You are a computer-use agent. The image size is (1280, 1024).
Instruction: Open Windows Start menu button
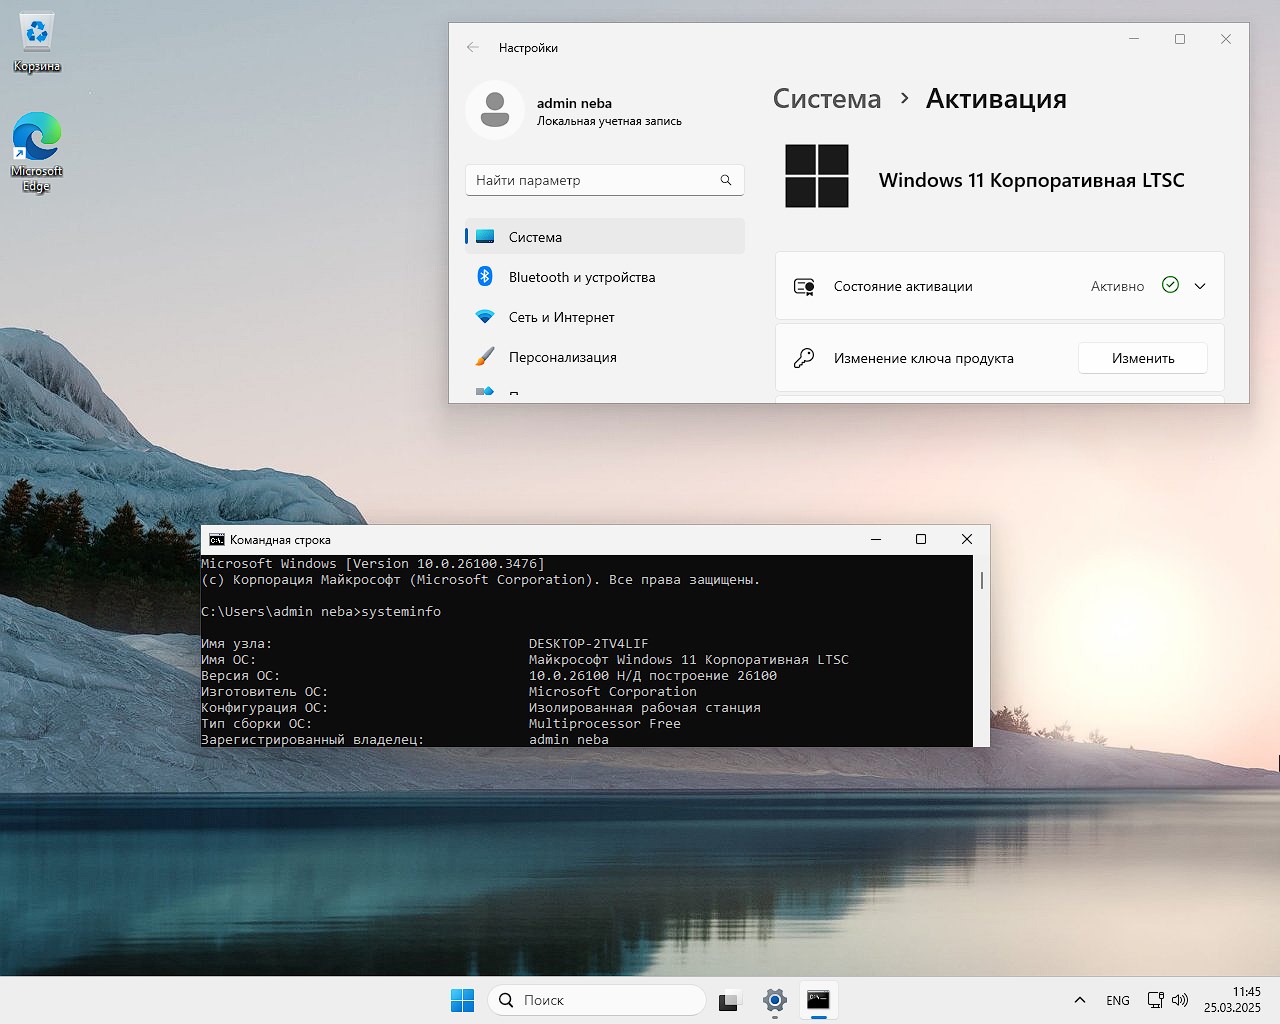(462, 1000)
